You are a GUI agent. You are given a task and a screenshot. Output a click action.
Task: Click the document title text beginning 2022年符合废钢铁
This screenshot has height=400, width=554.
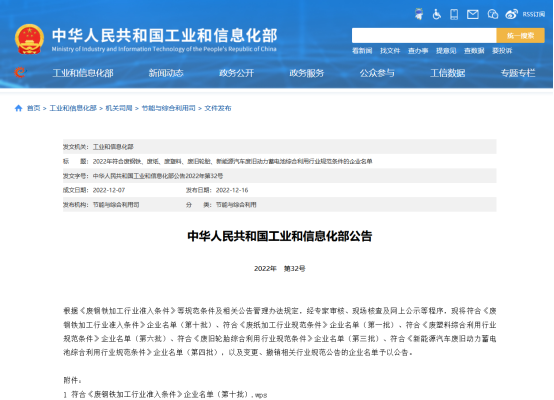point(232,161)
